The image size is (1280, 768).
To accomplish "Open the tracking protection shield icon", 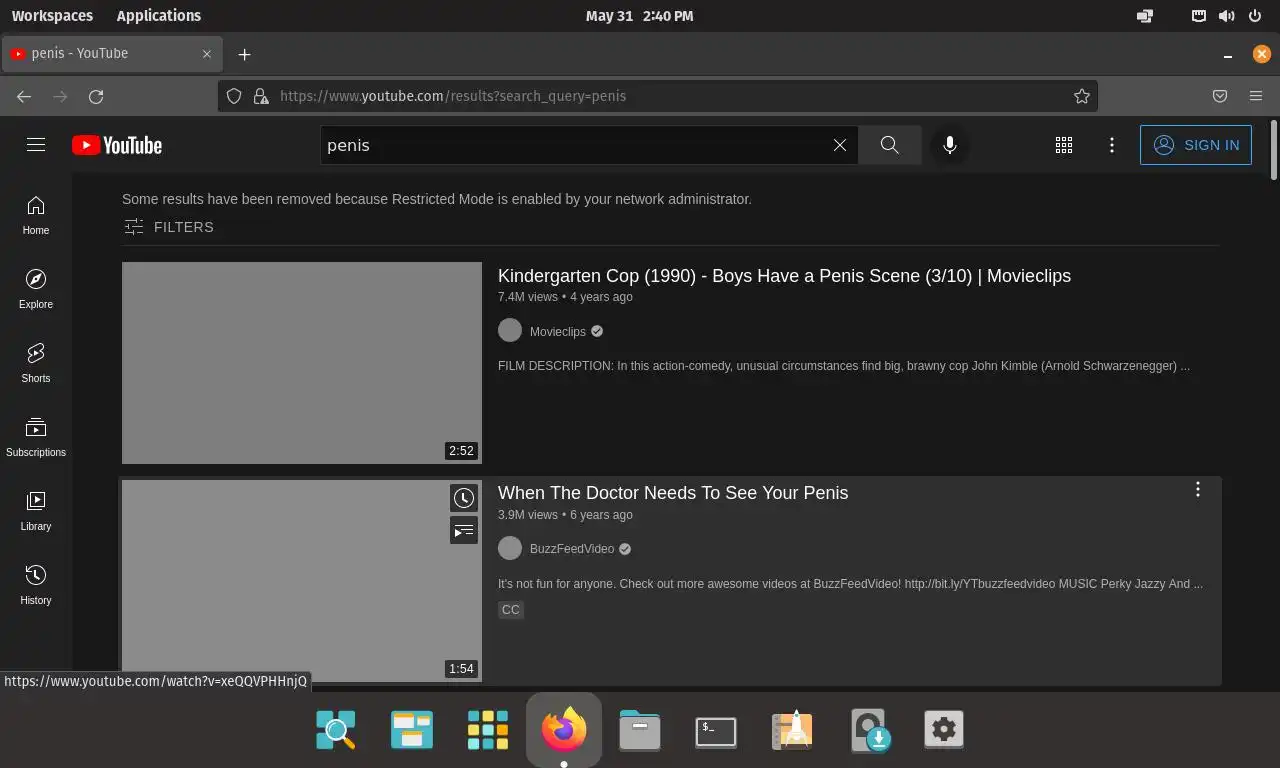I will pos(234,96).
